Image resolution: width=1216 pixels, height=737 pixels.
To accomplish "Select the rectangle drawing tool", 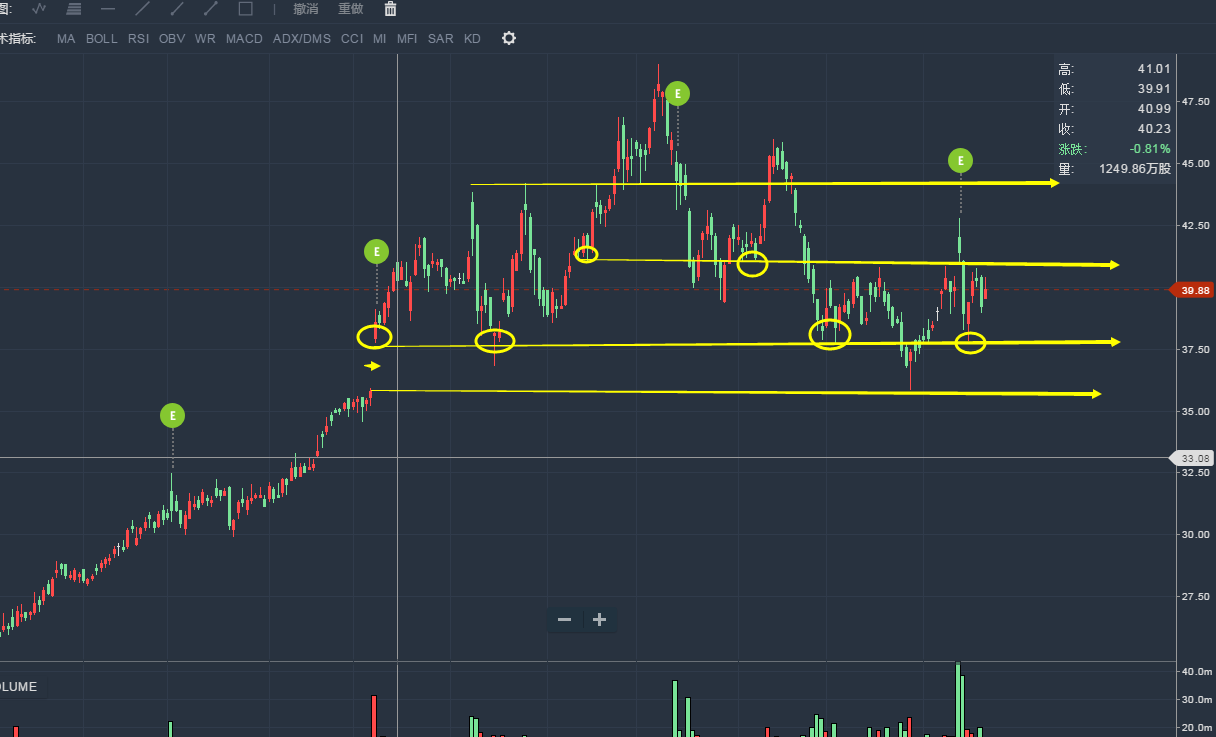I will [x=245, y=9].
